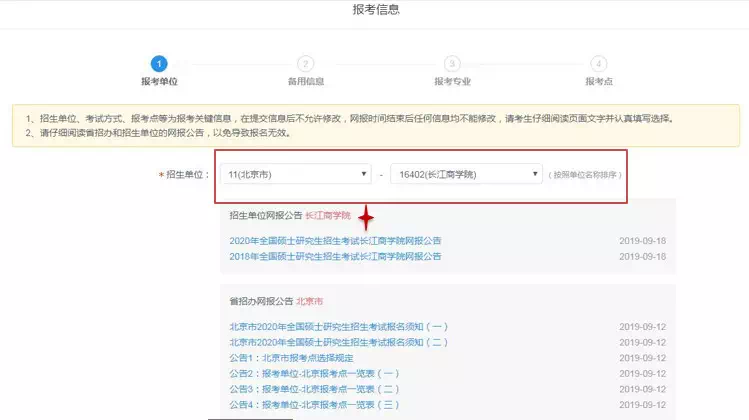This screenshot has width=749, height=420.
Task: Click the step 1 circle icon
Action: (x=159, y=63)
